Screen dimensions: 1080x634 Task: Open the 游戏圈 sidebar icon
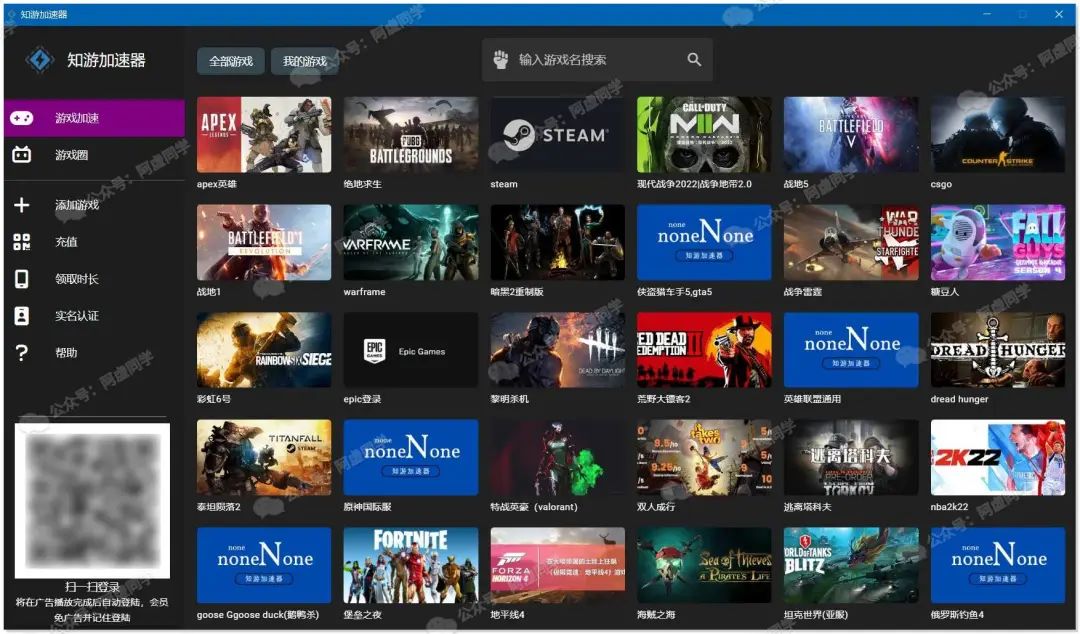(x=21, y=154)
